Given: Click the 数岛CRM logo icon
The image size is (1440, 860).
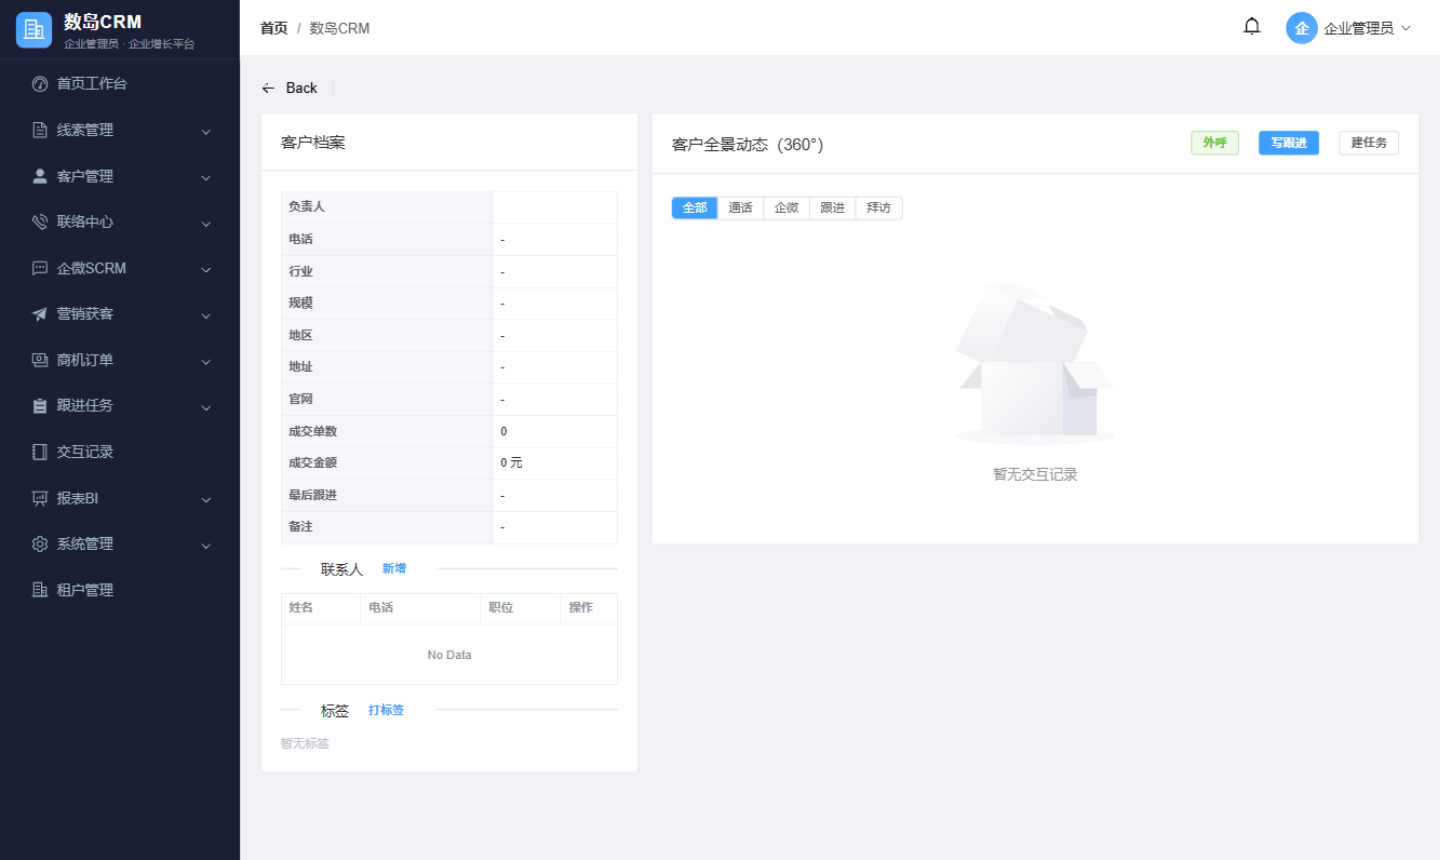Looking at the screenshot, I should [x=34, y=30].
